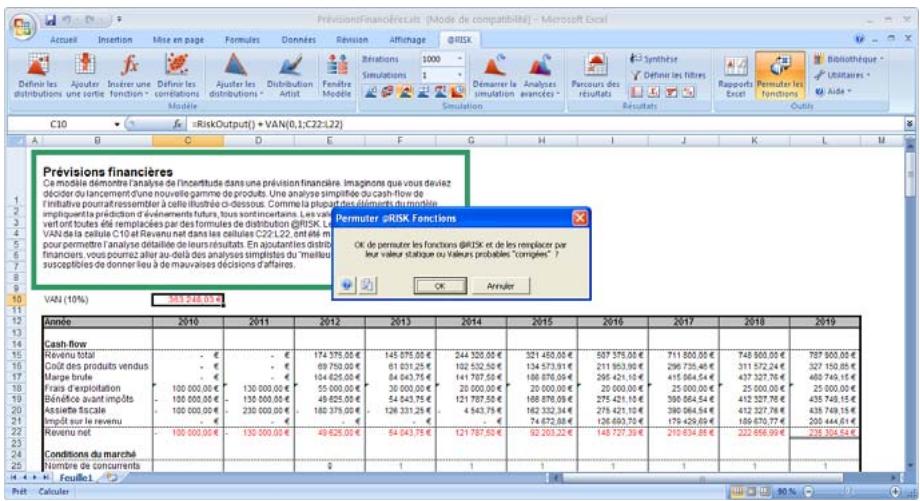Click the zoom slider in status bar
This screenshot has width=920, height=501.
851,492
